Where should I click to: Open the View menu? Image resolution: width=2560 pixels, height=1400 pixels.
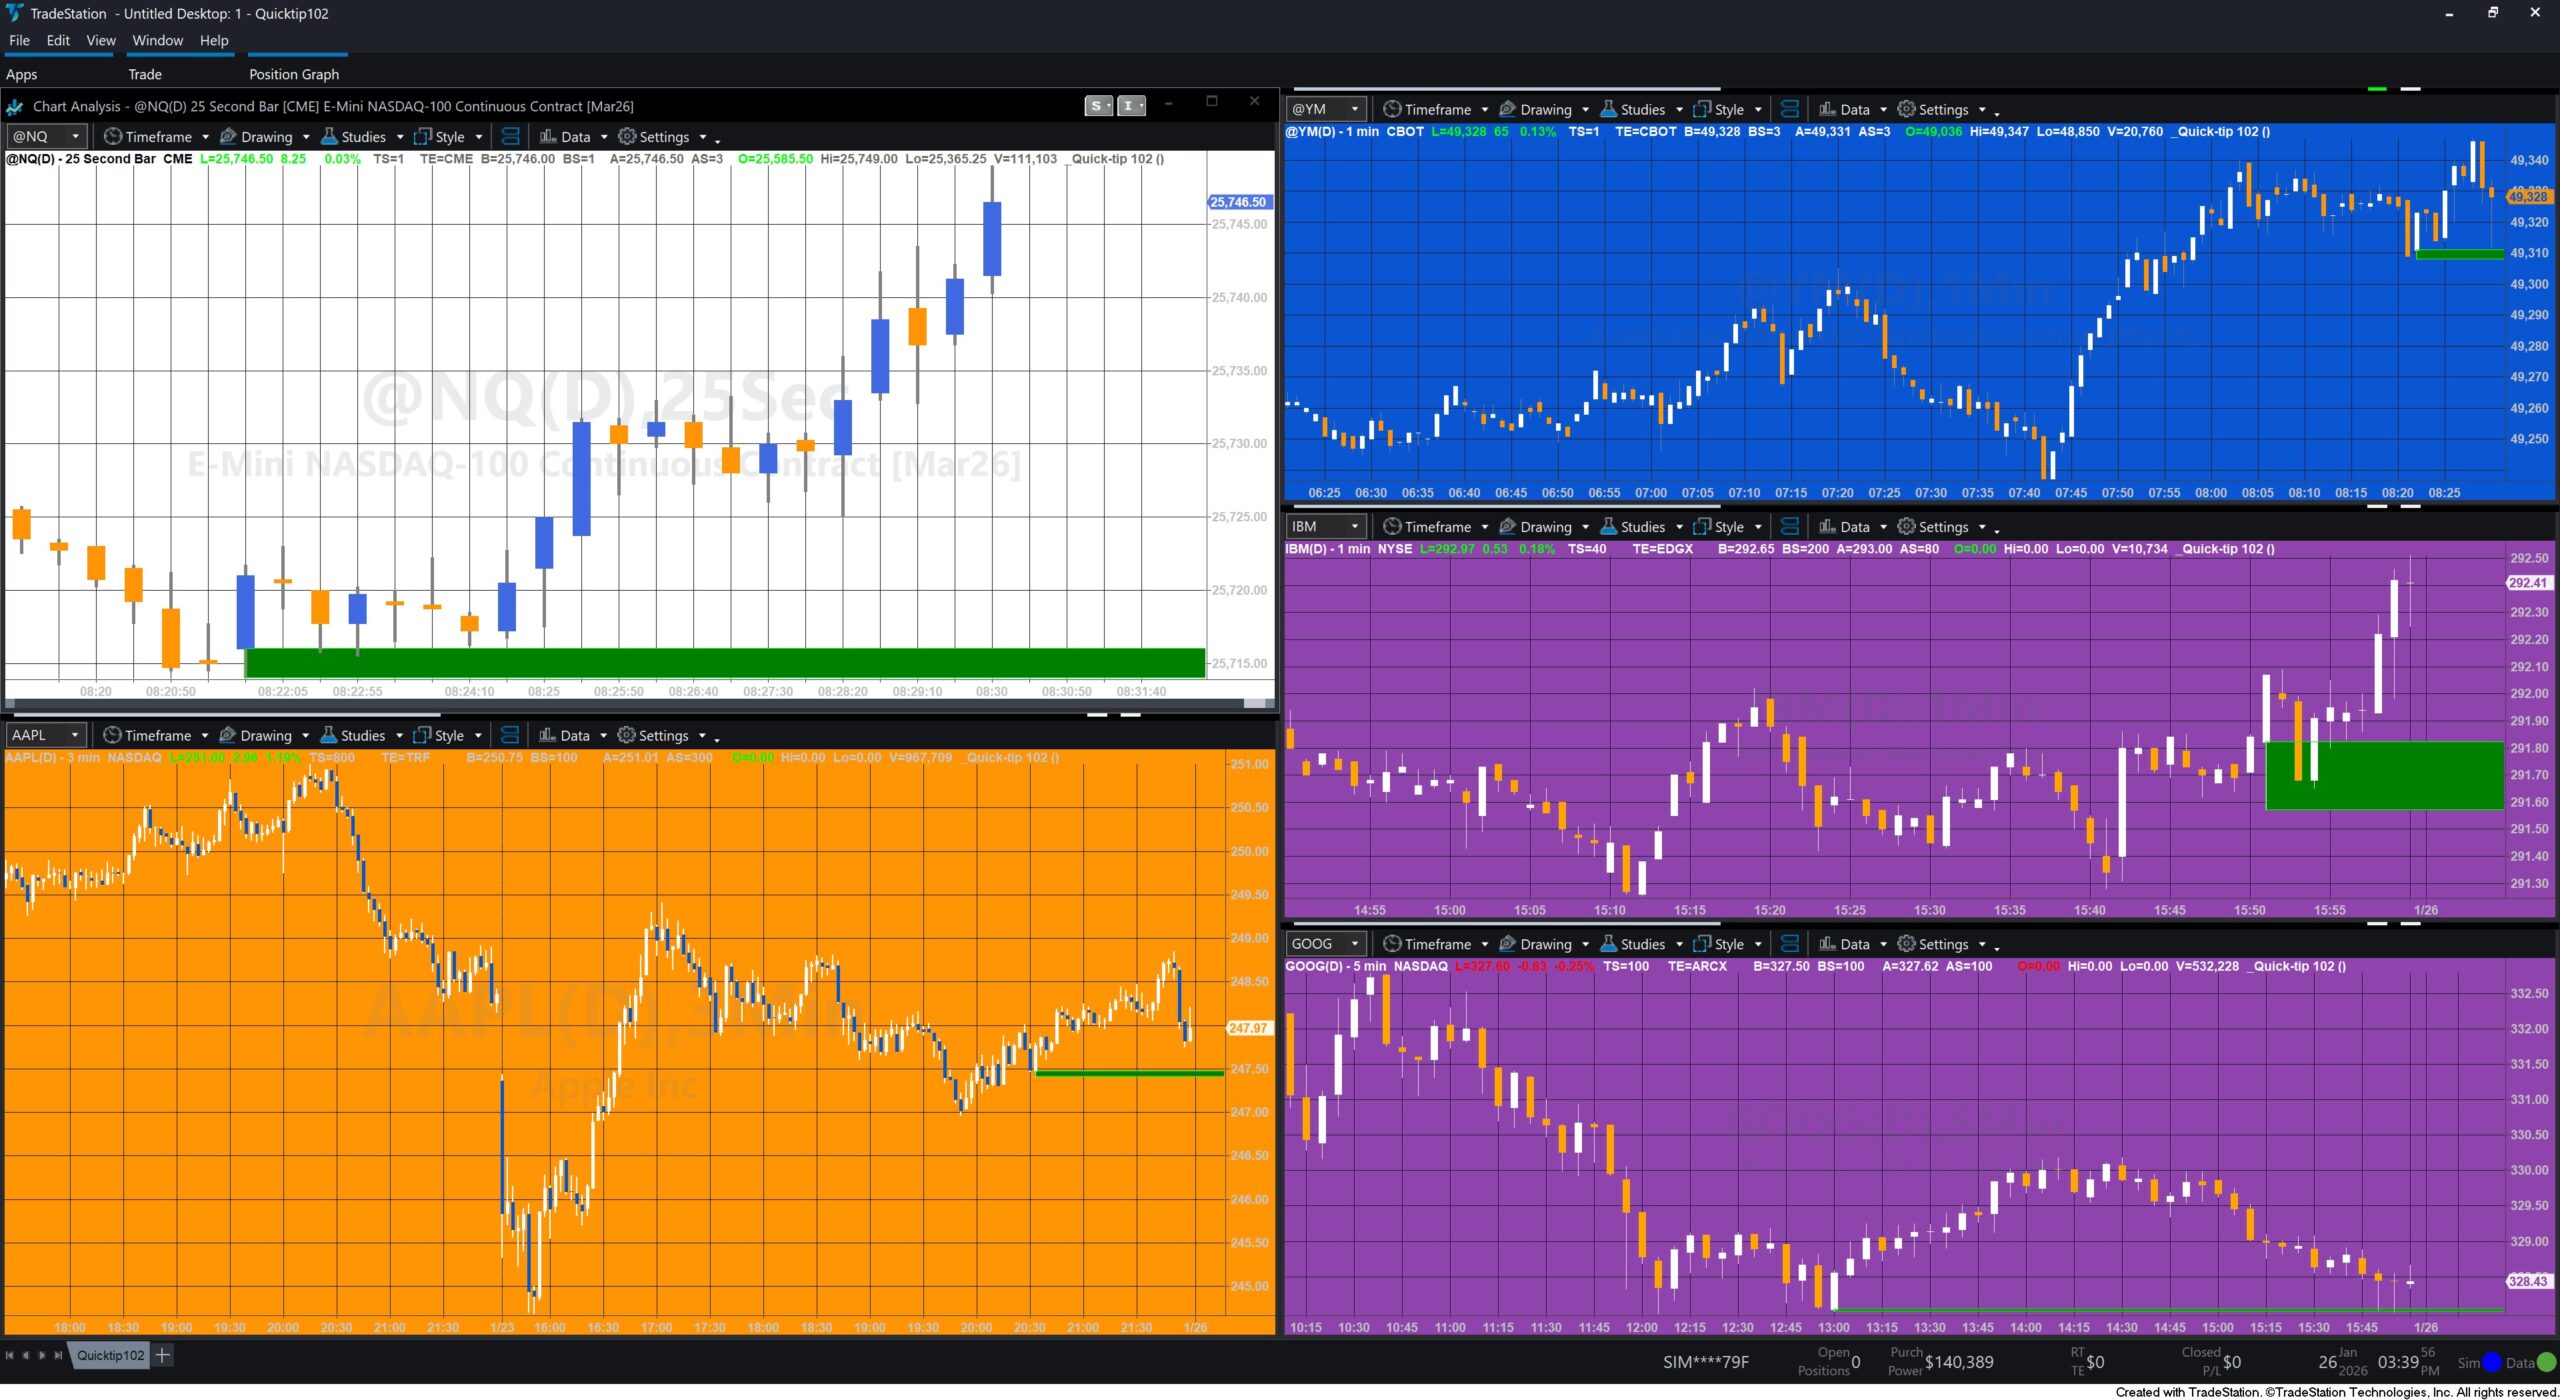(x=101, y=40)
